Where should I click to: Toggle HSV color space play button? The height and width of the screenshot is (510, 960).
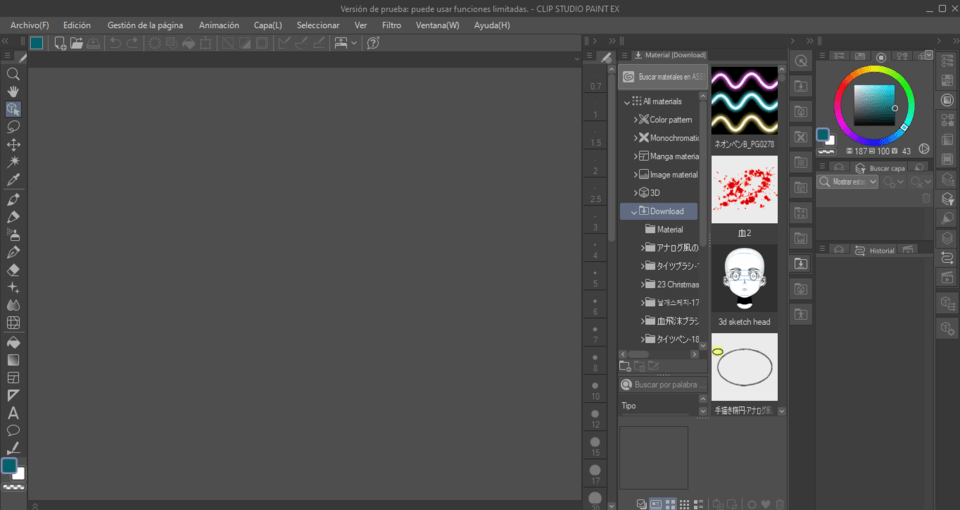pyautogui.click(x=924, y=149)
